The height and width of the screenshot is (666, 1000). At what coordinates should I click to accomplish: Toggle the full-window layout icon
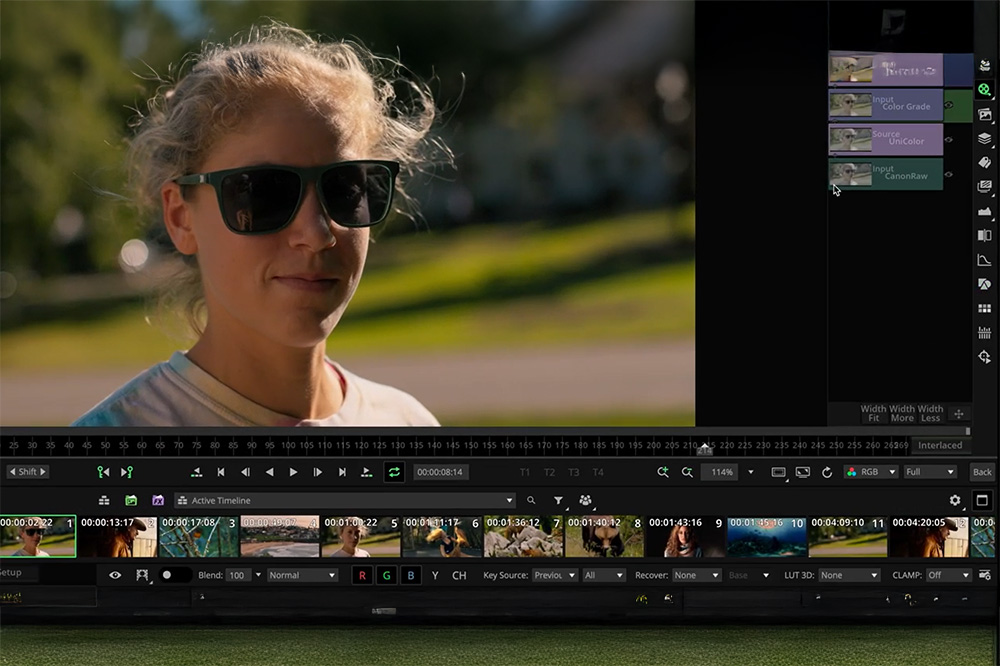[x=982, y=500]
